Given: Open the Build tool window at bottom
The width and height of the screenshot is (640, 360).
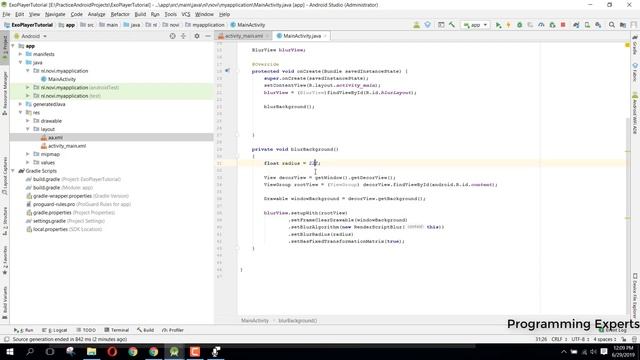Looking at the screenshot, I should [145, 330].
